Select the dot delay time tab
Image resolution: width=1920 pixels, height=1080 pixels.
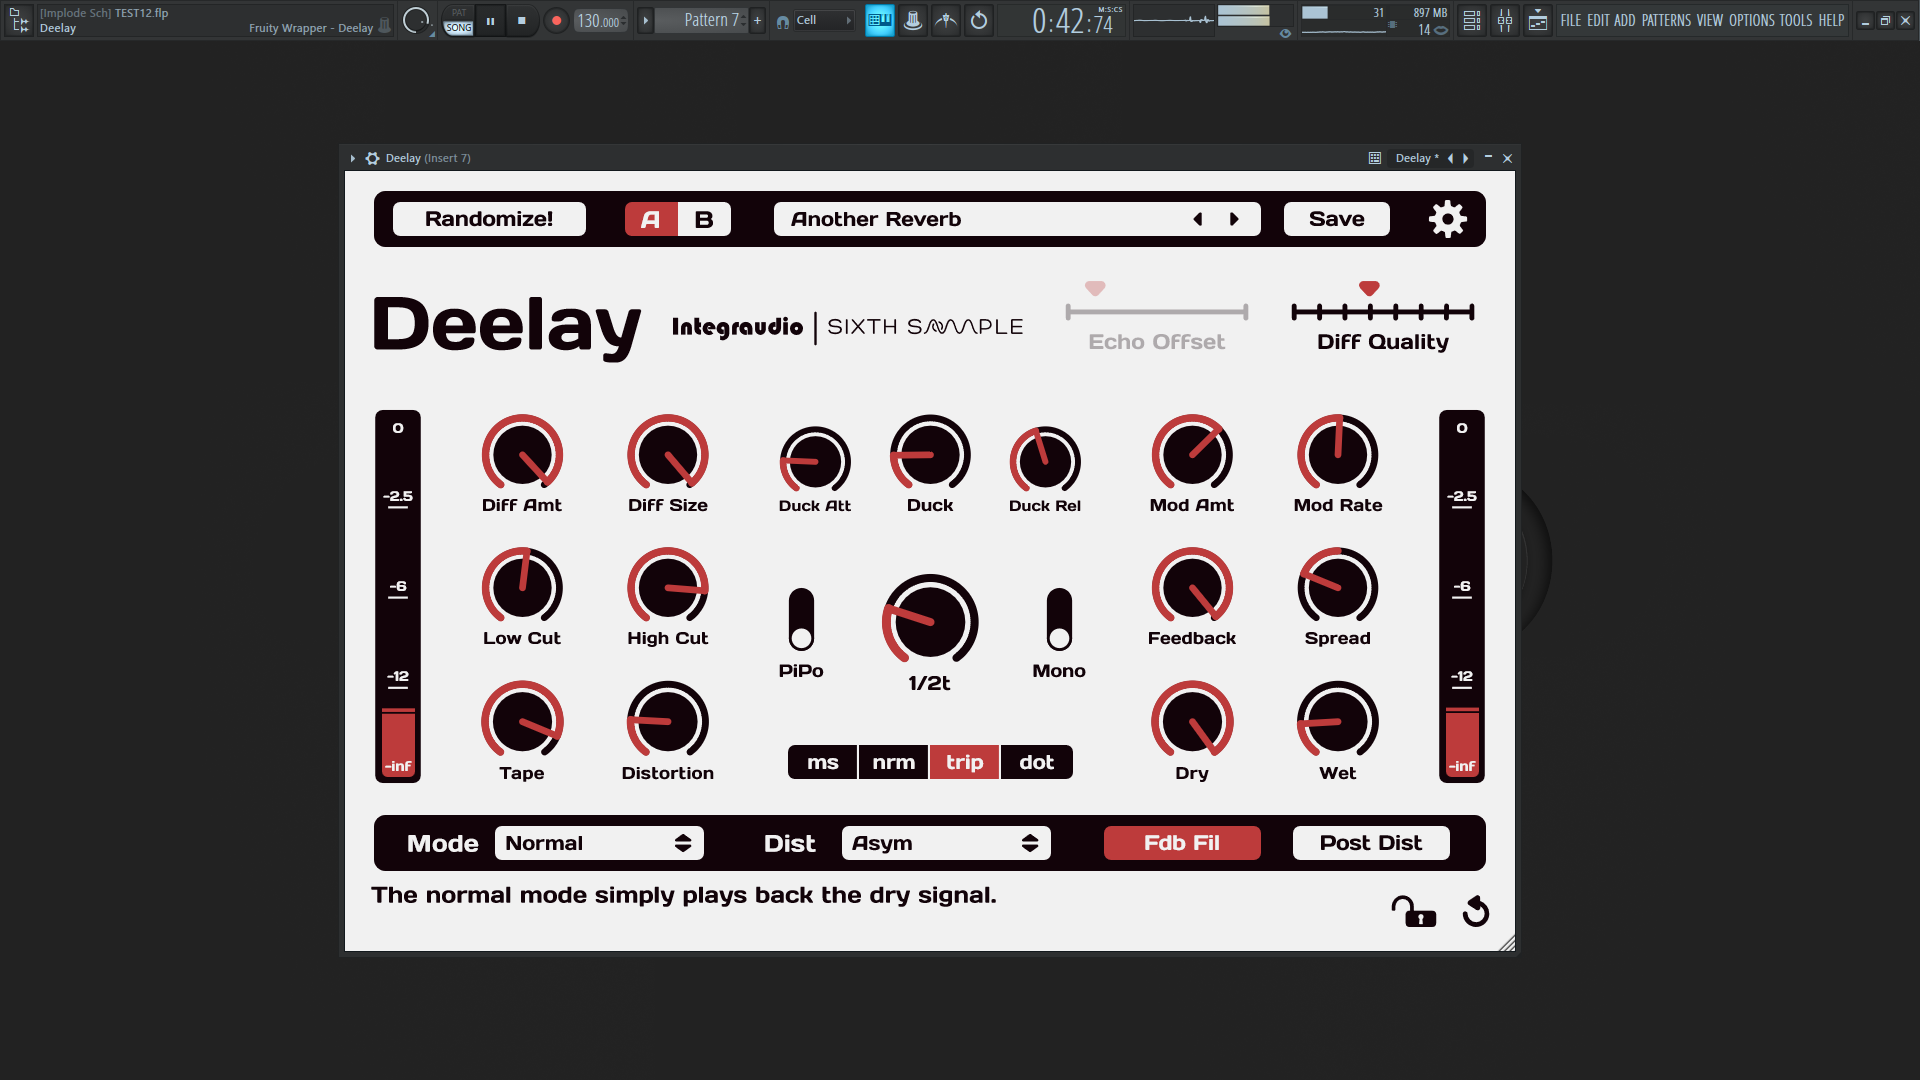tap(1036, 762)
